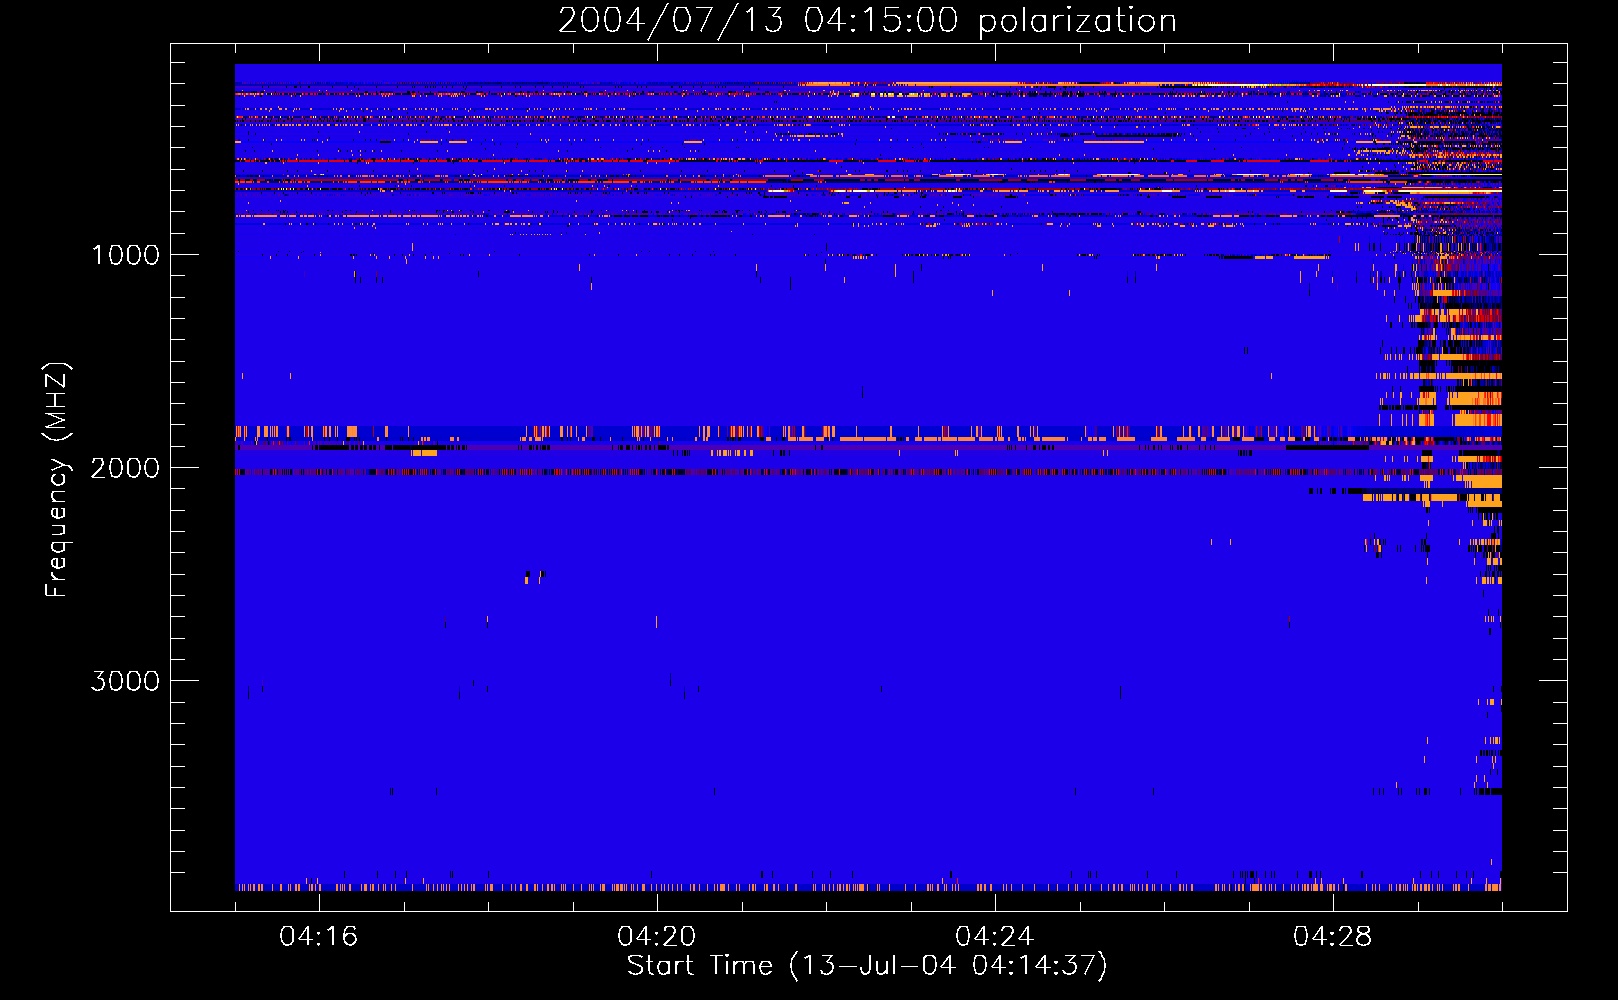1618x1000 pixels.
Task: Click the plot title '2004/07/13 04:15:00 polarization'
Action: [867, 21]
